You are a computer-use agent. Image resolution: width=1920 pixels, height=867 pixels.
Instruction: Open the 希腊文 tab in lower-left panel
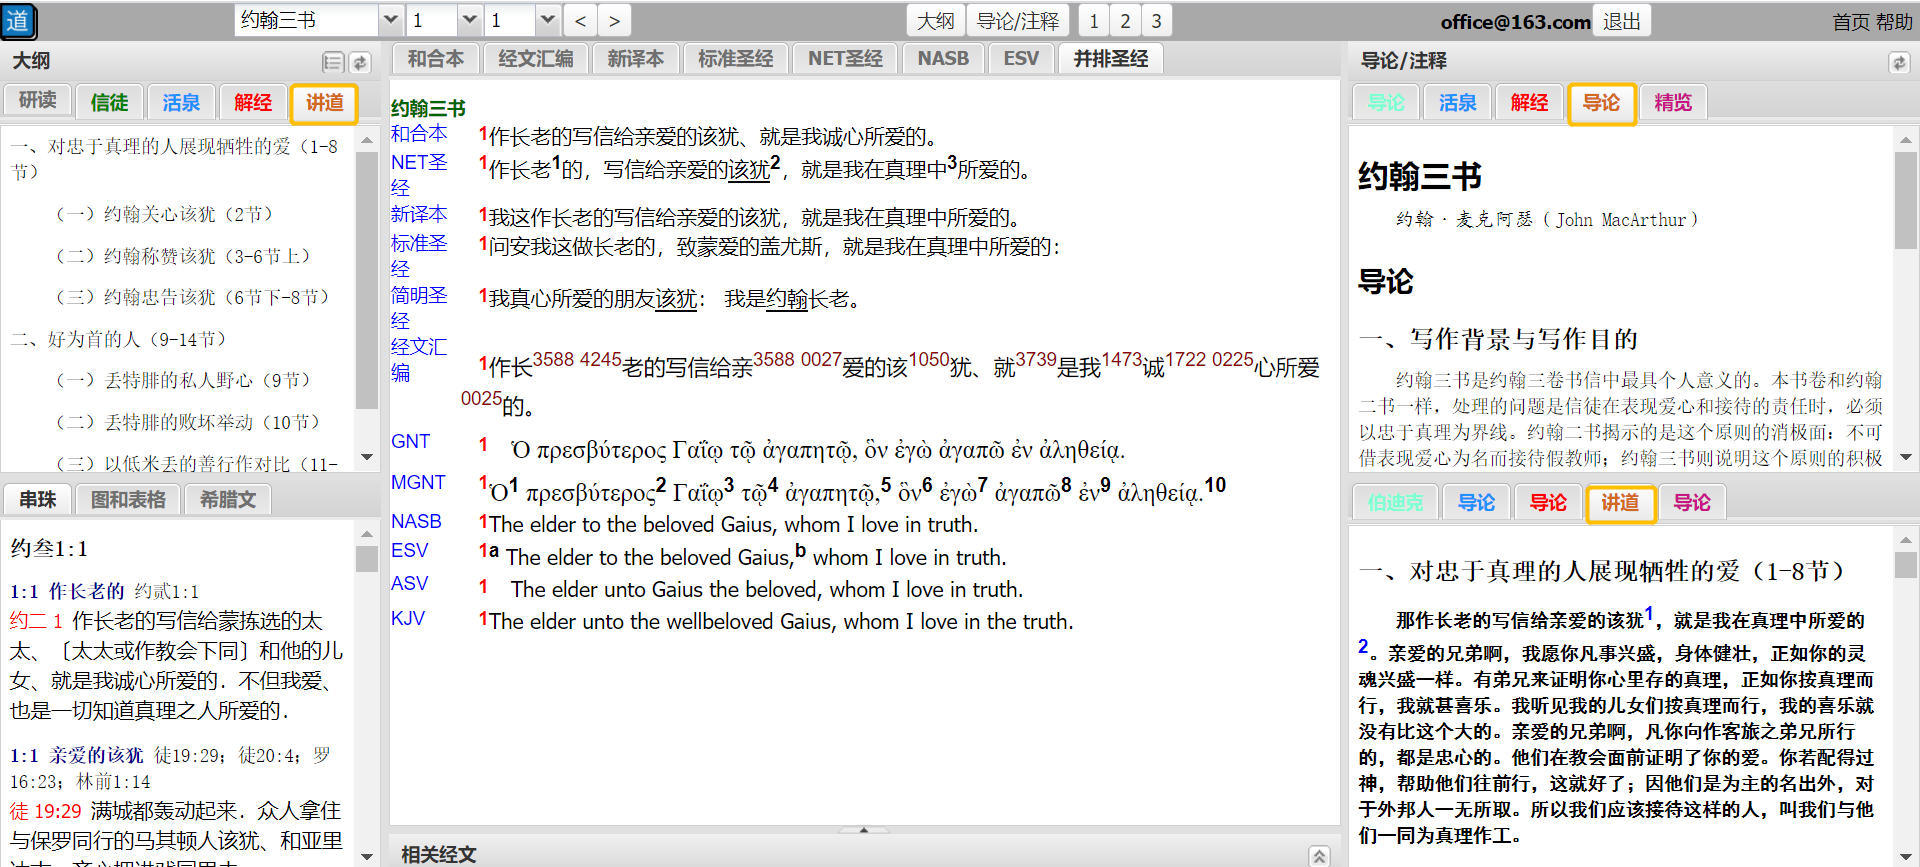[227, 499]
